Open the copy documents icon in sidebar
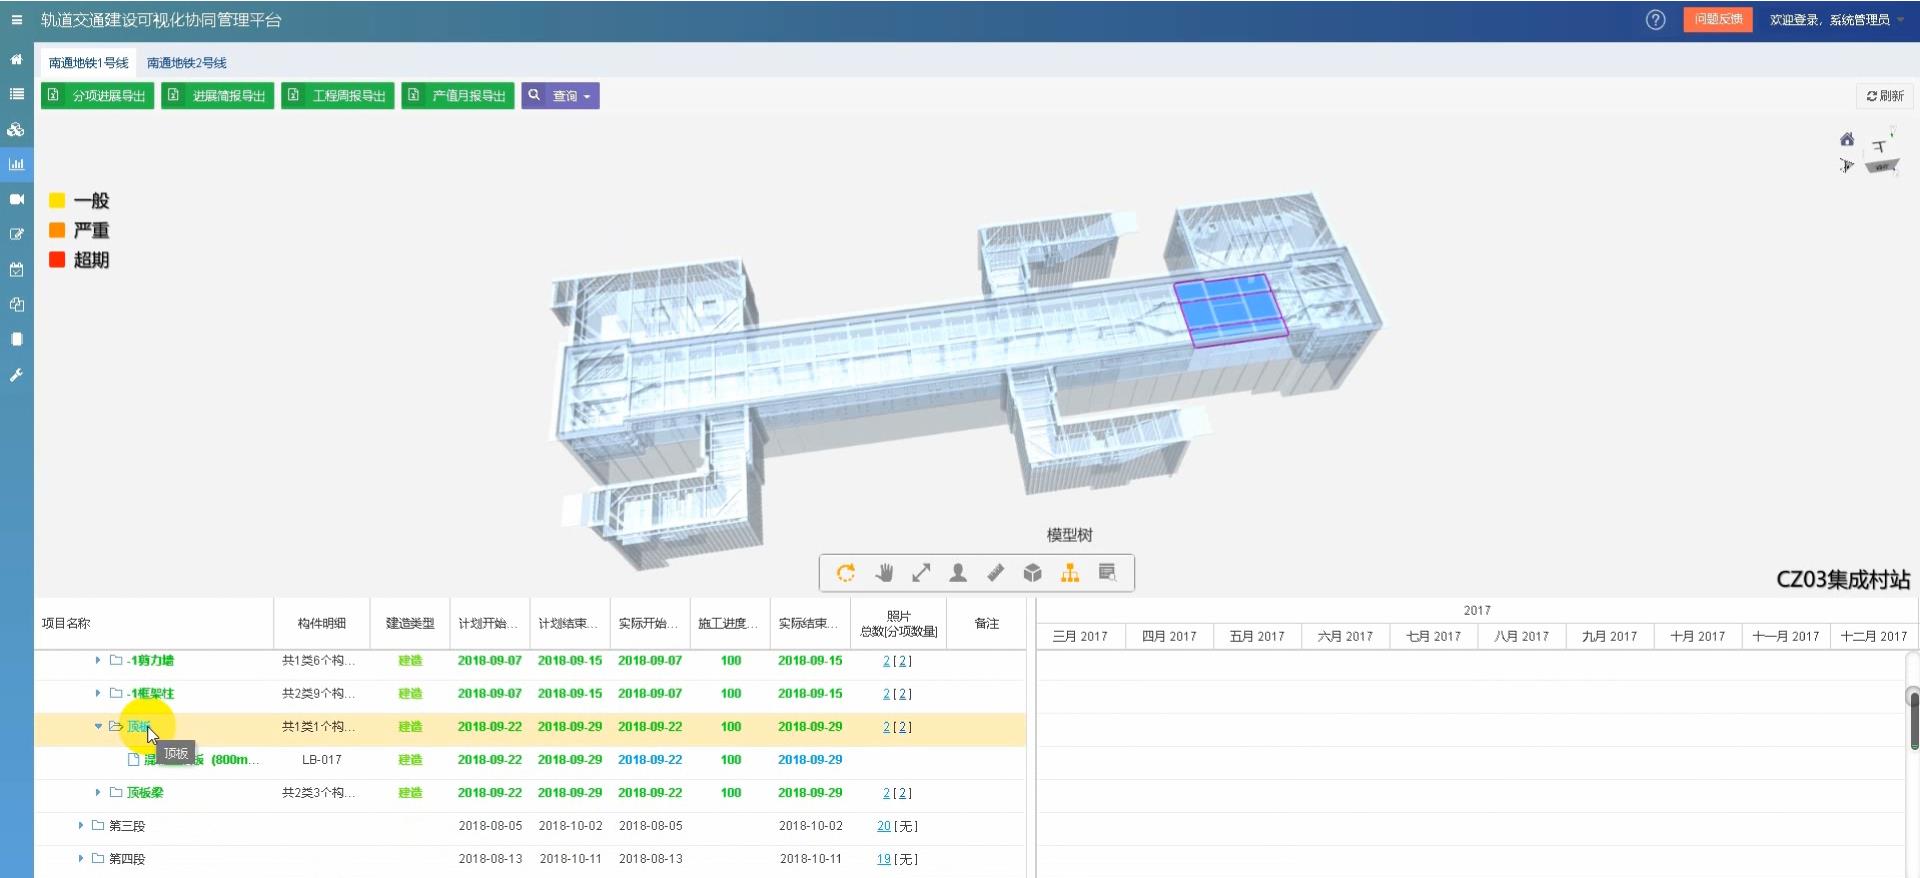Viewport: 1920px width, 878px height. (16, 304)
